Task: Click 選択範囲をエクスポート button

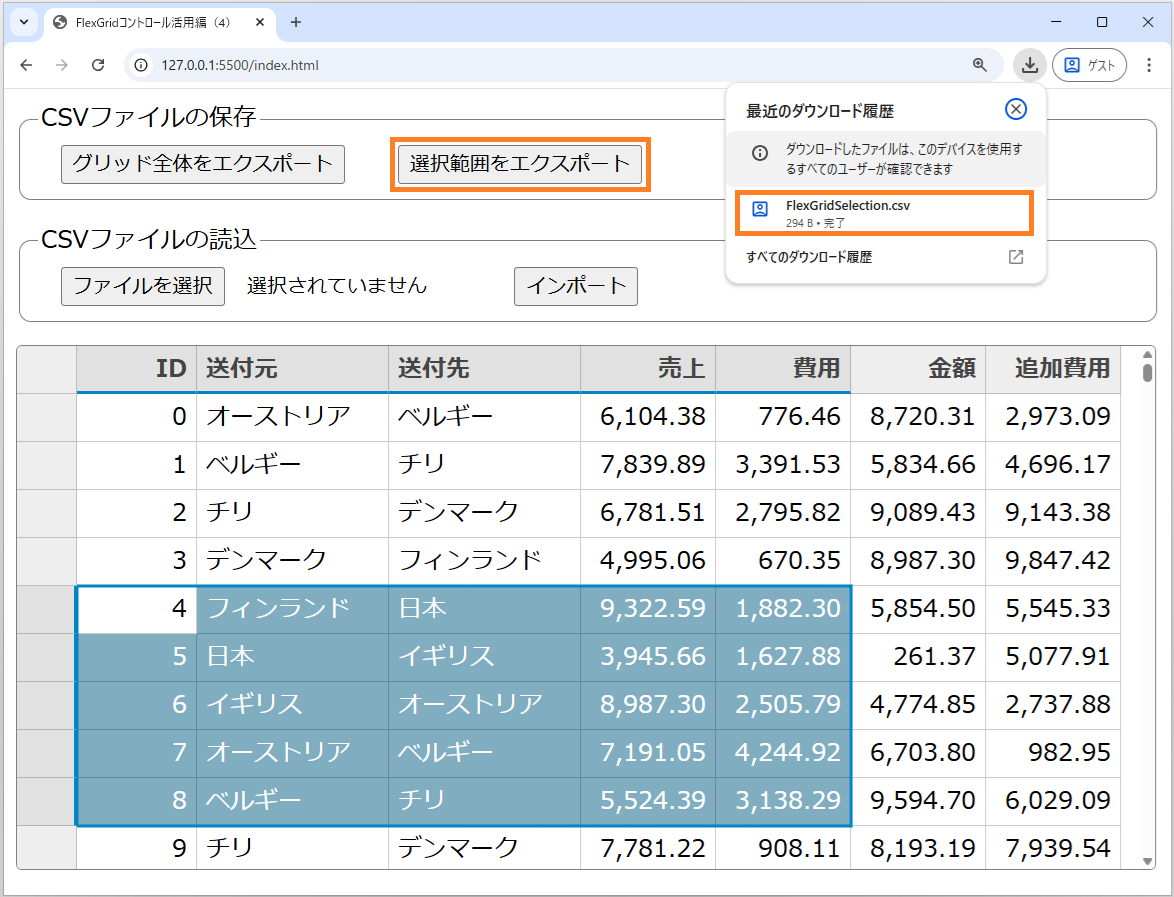Action: tap(520, 164)
